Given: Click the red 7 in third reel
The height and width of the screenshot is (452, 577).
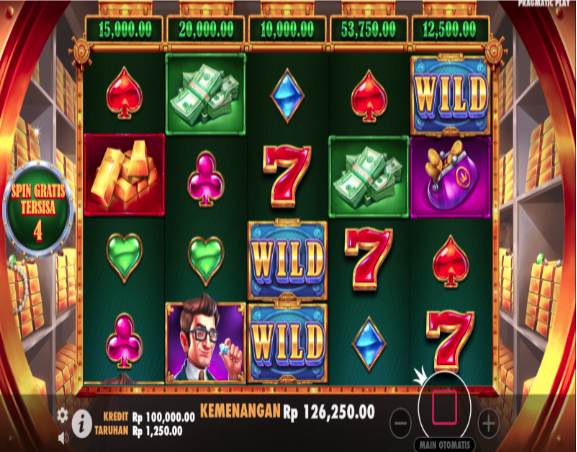Looking at the screenshot, I should tap(287, 176).
